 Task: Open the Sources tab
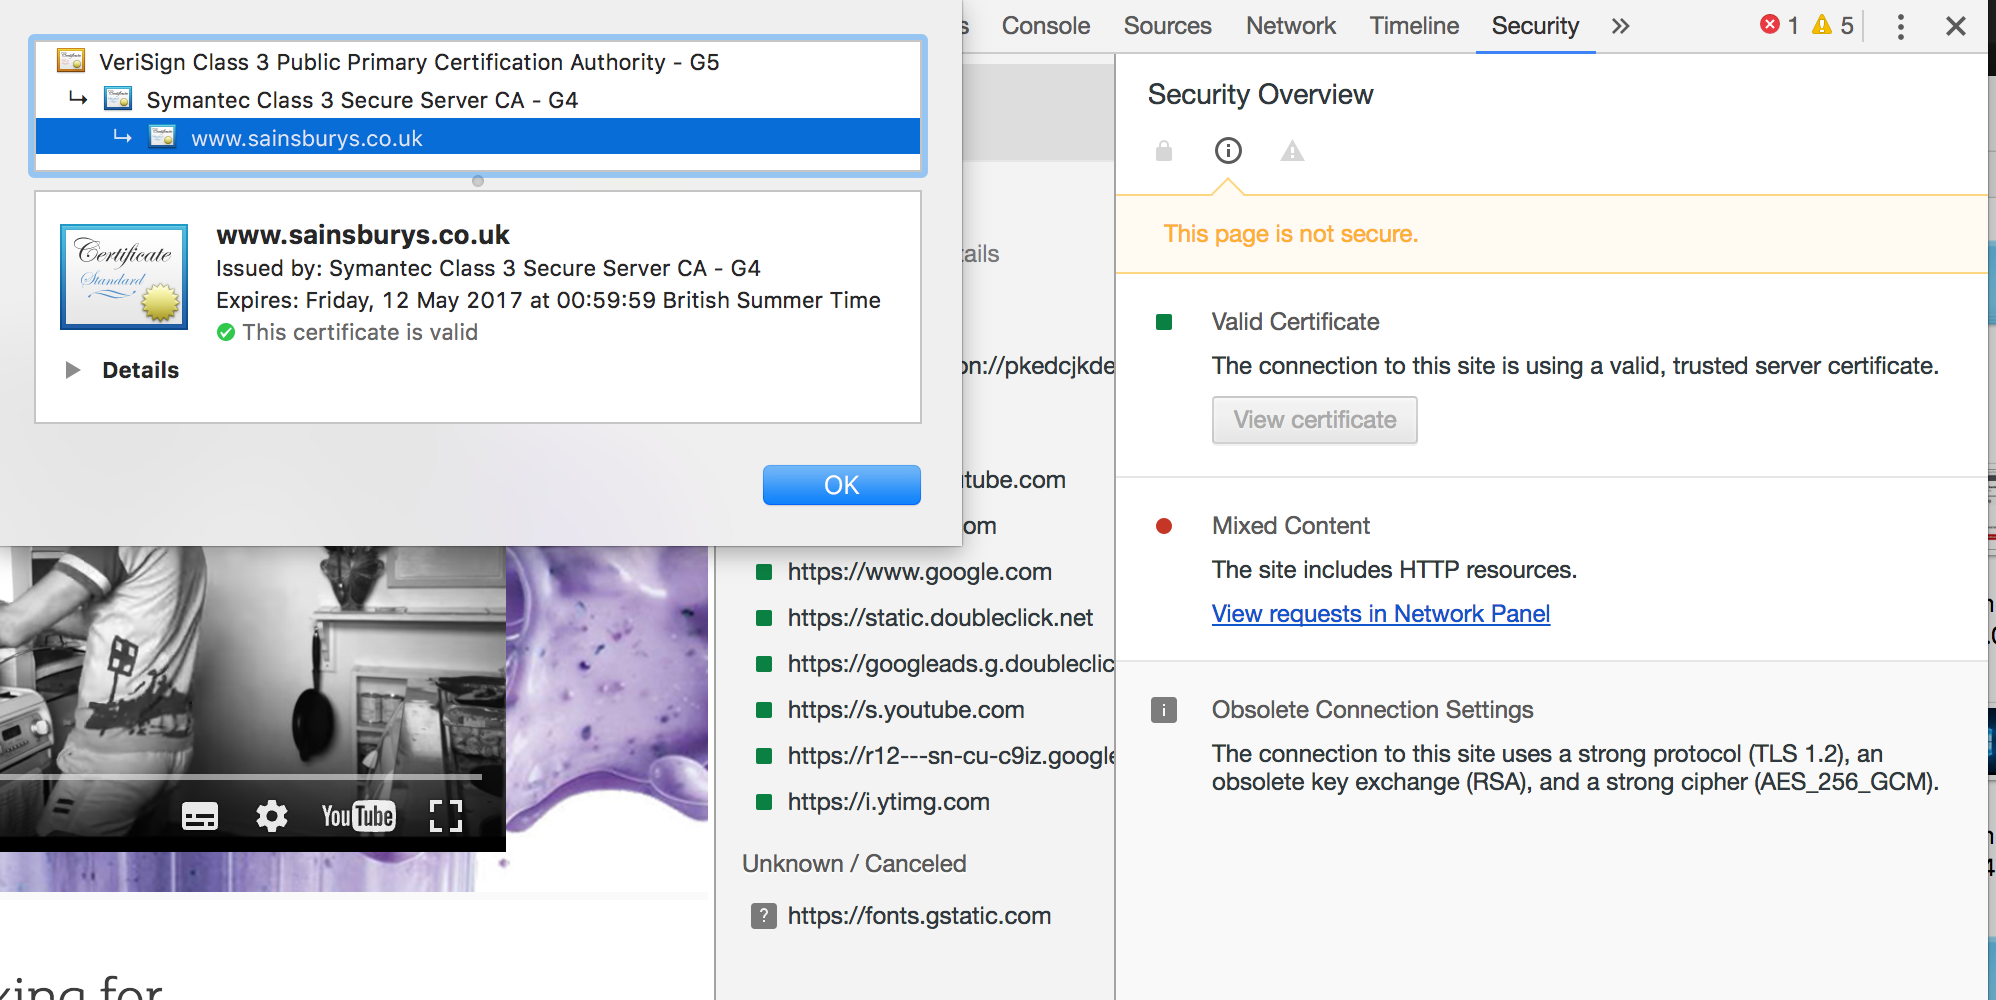click(x=1167, y=26)
